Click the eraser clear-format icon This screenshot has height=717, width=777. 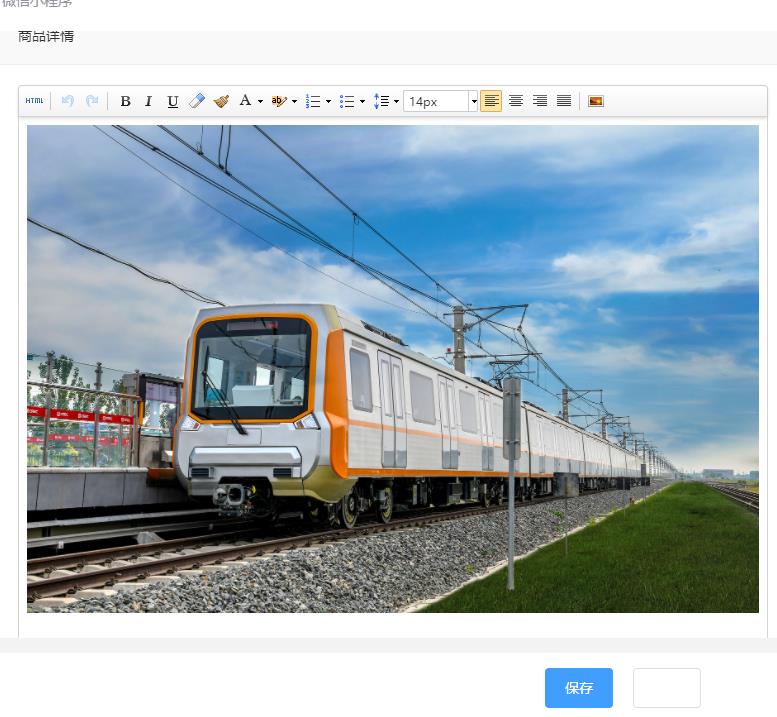197,101
